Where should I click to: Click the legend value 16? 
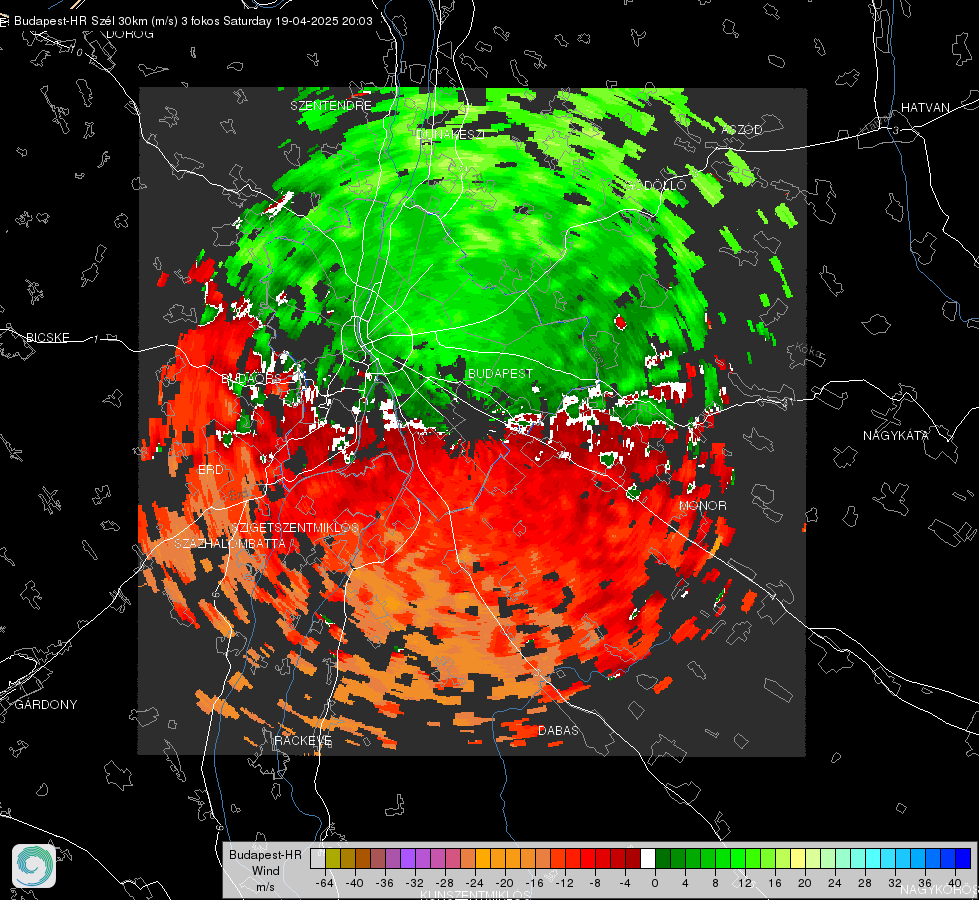pos(775,883)
